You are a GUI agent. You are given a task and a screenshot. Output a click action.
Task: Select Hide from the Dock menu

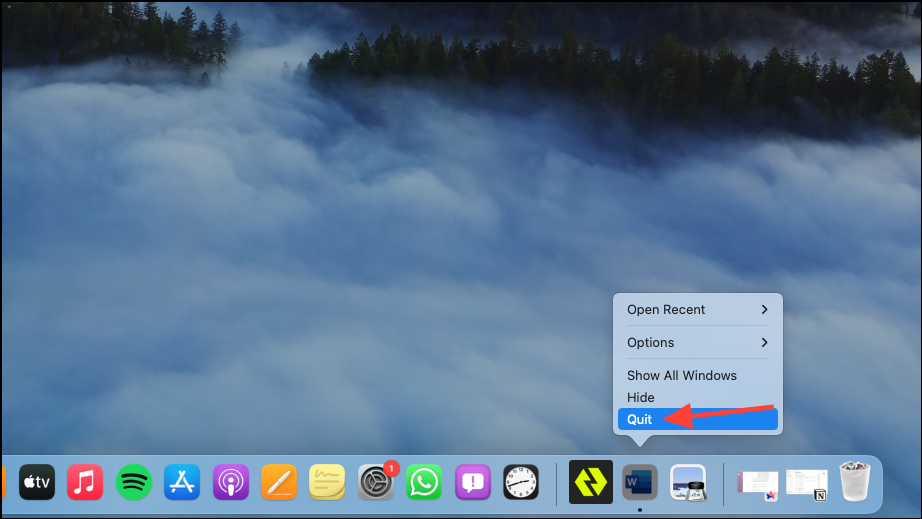tap(697, 398)
